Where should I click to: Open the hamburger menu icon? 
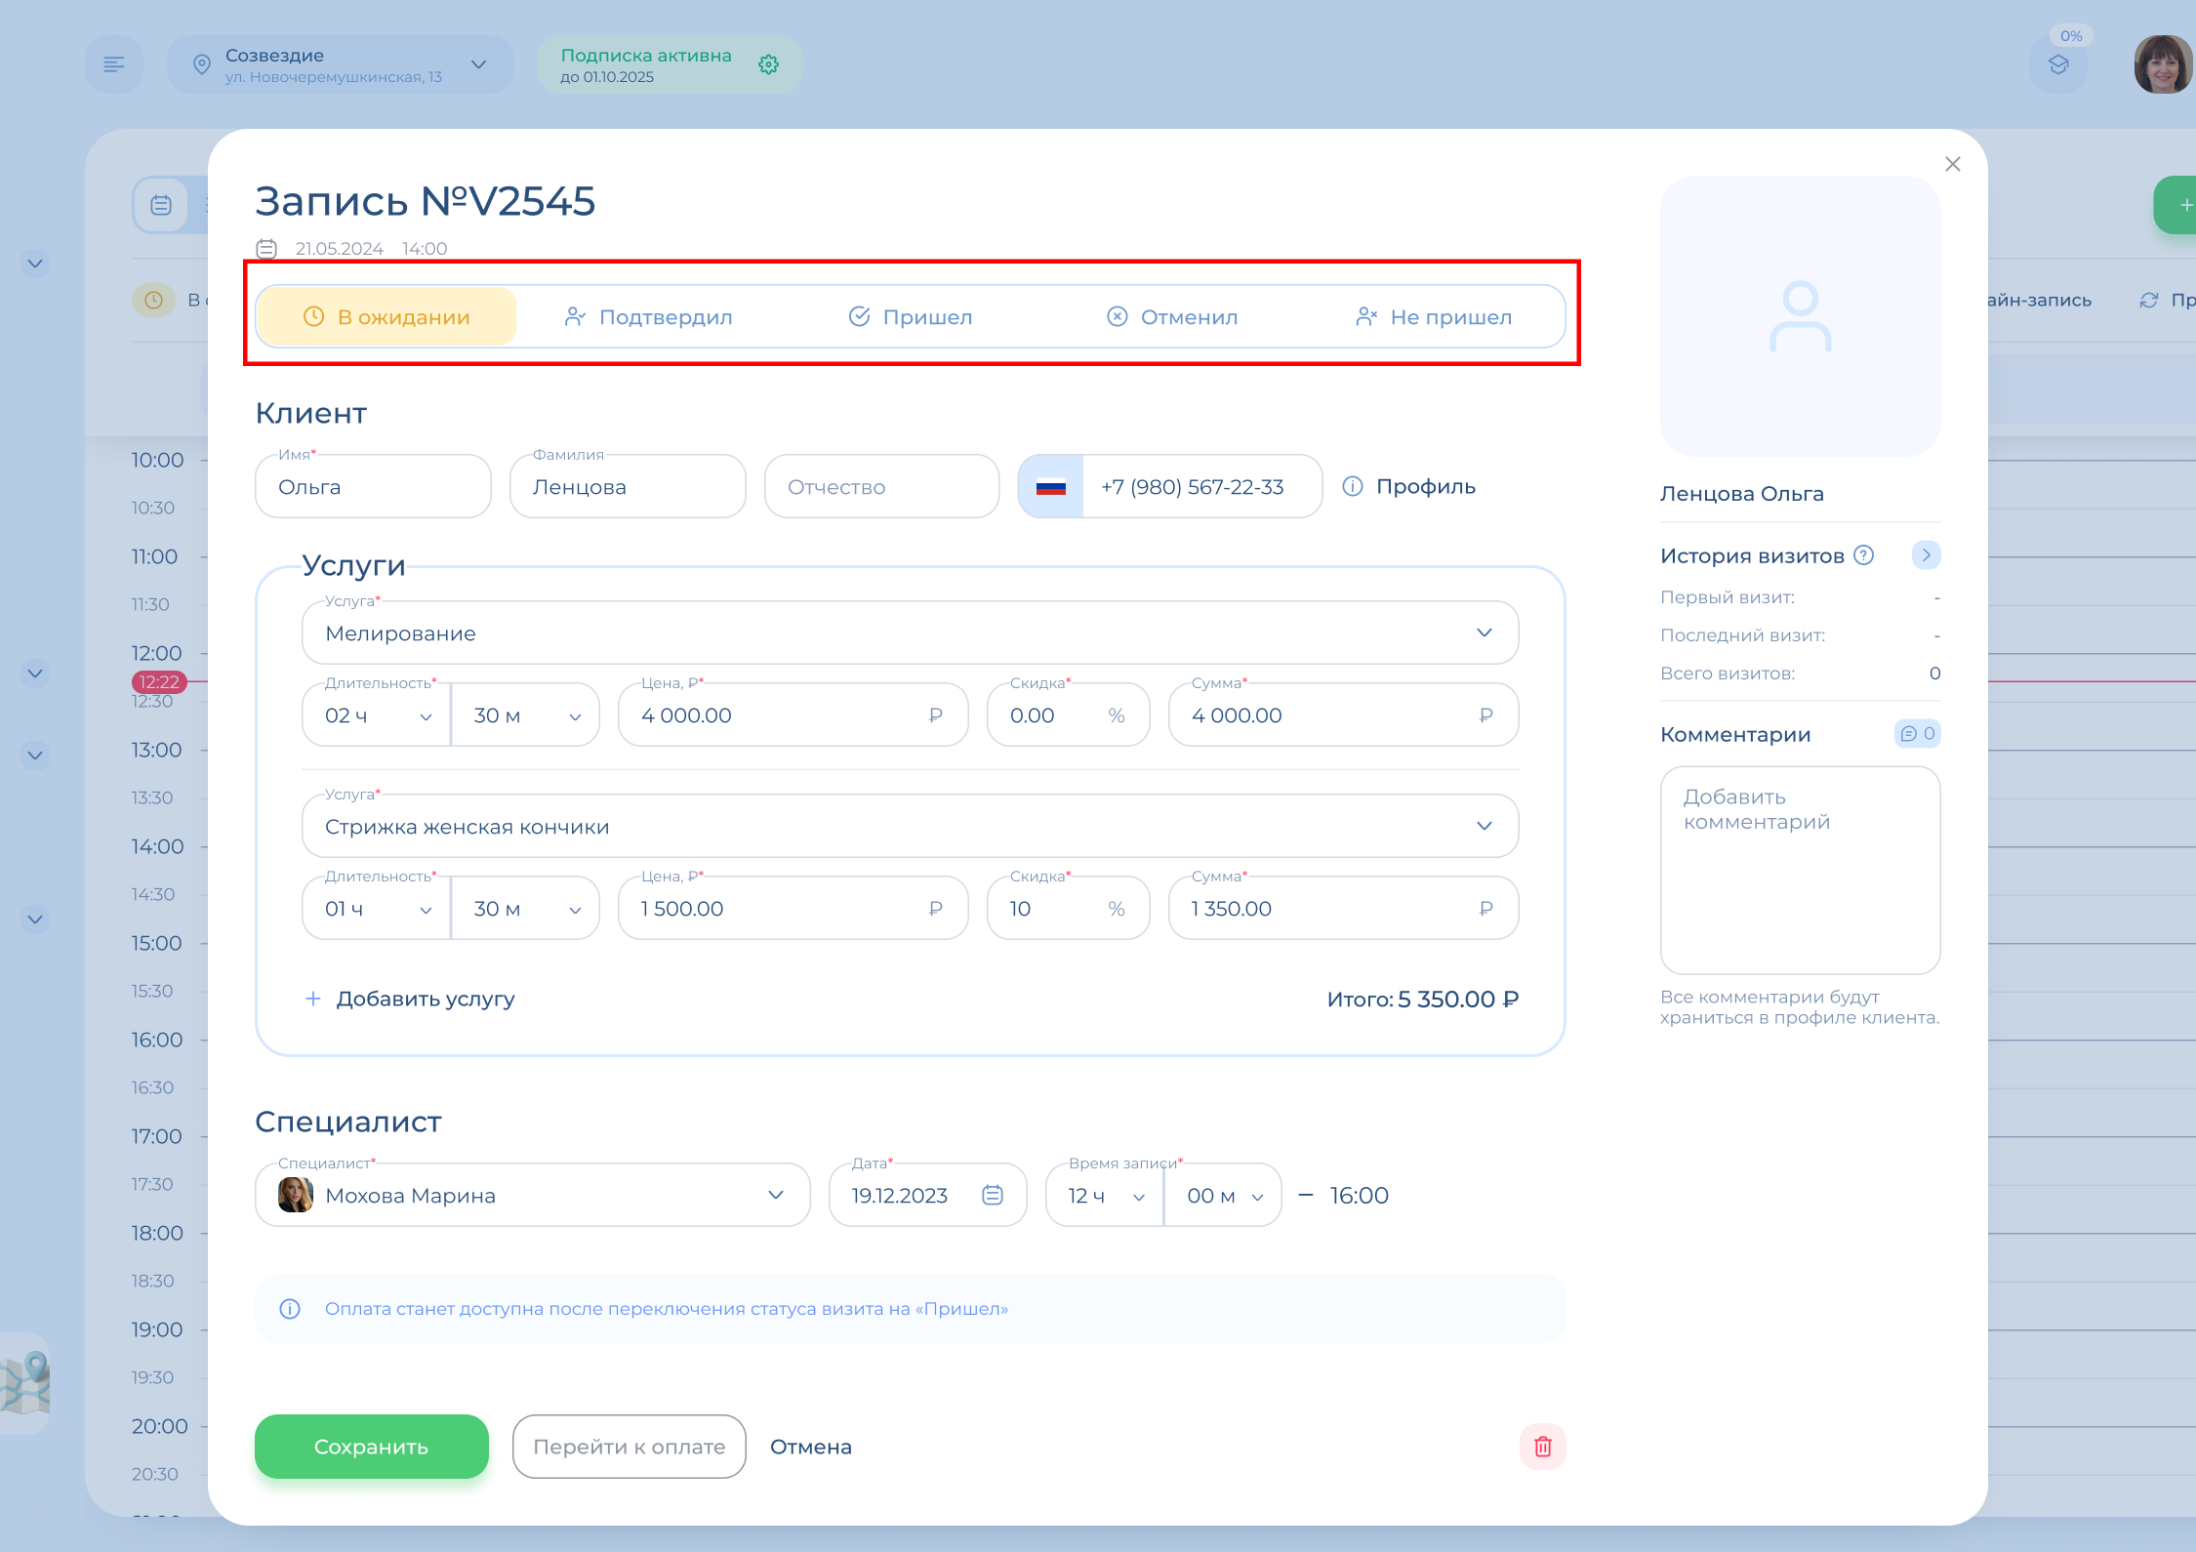[114, 65]
